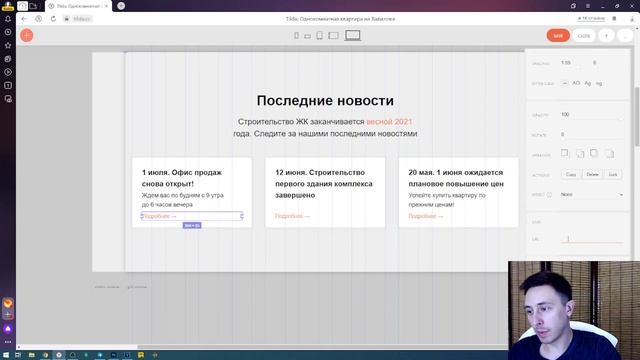
Task: Click the third arrange layer icon
Action: 594,153
